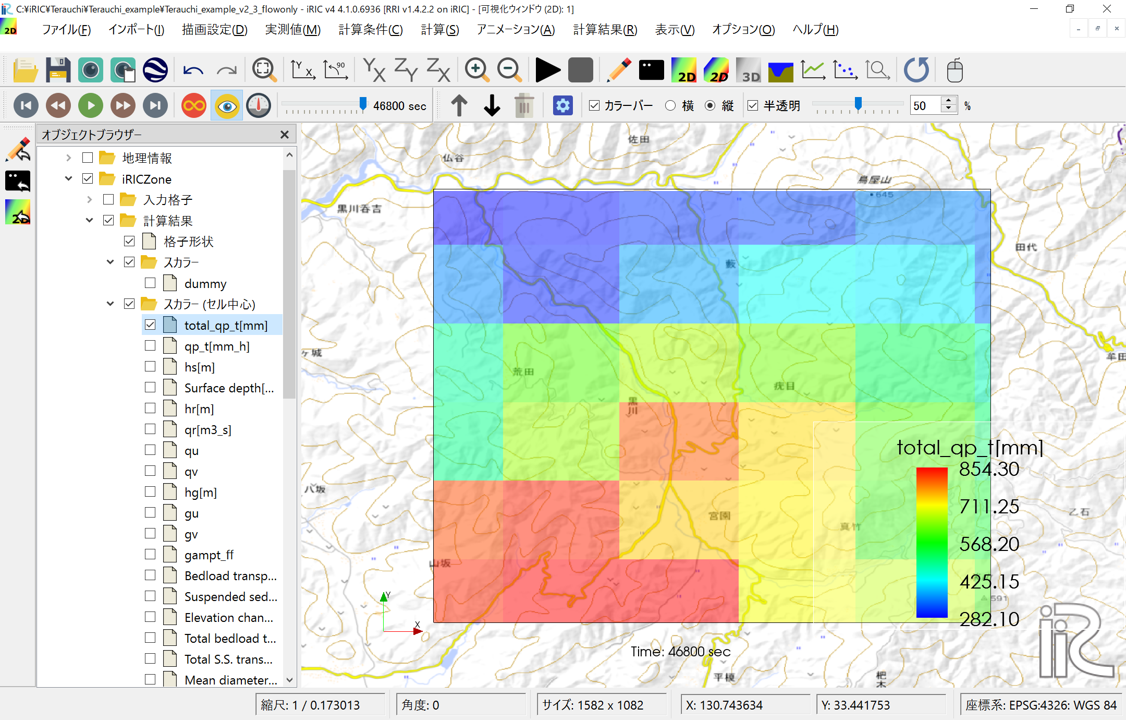
Task: Open a new 2D post-processing window
Action: click(x=684, y=70)
